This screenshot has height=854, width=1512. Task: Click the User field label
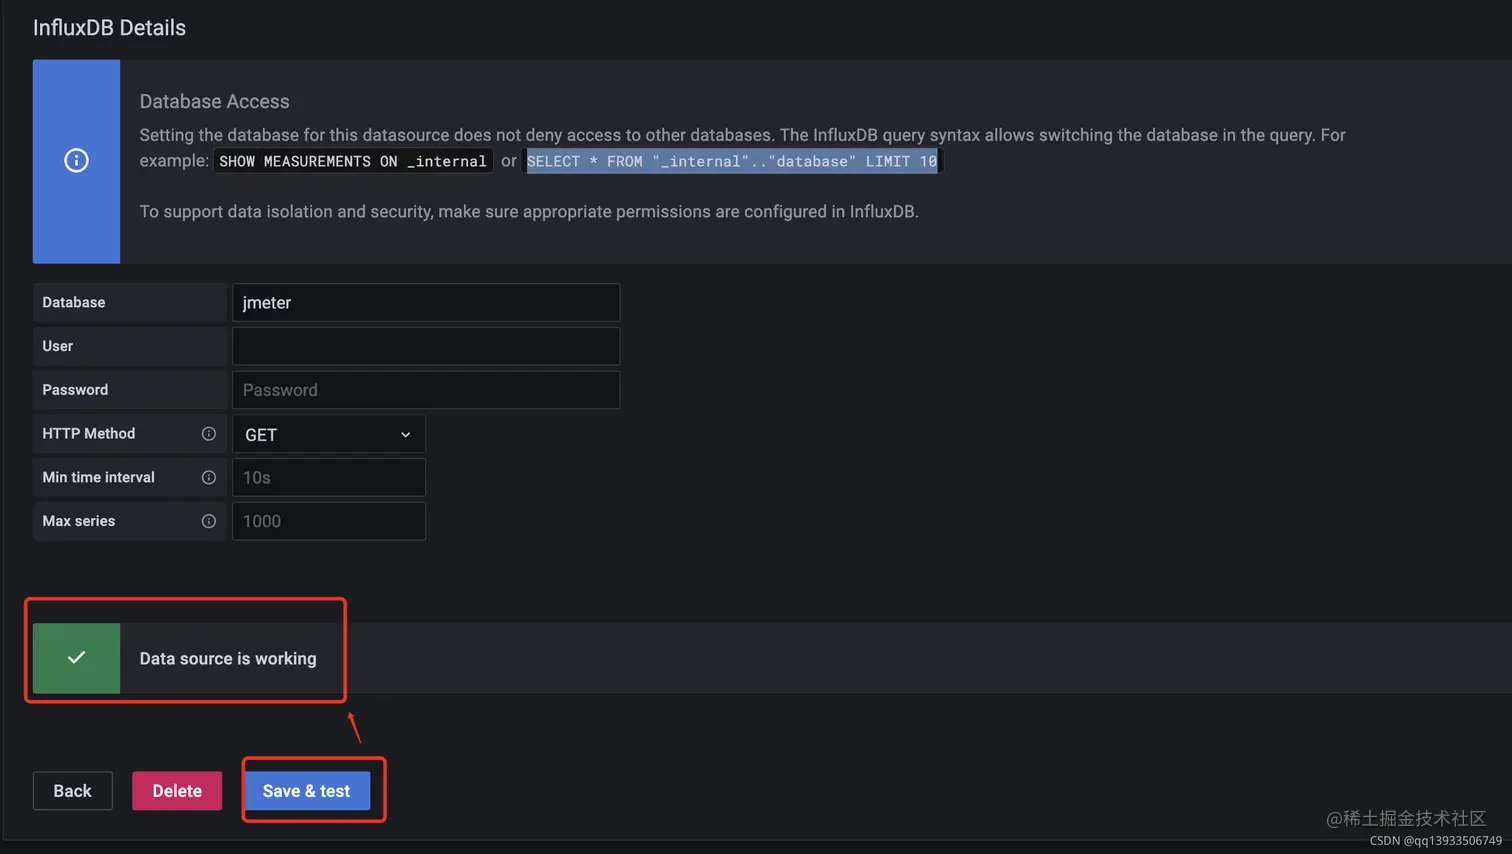[58, 346]
